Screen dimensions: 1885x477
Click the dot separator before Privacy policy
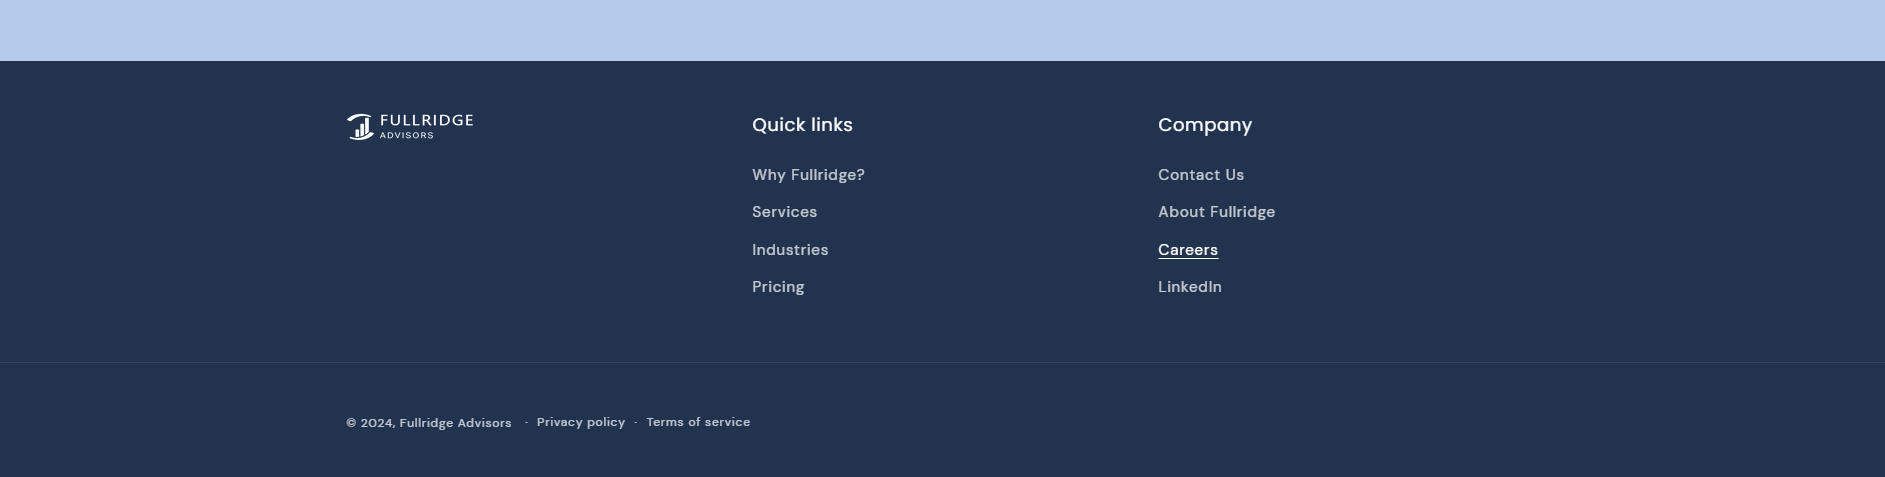526,422
